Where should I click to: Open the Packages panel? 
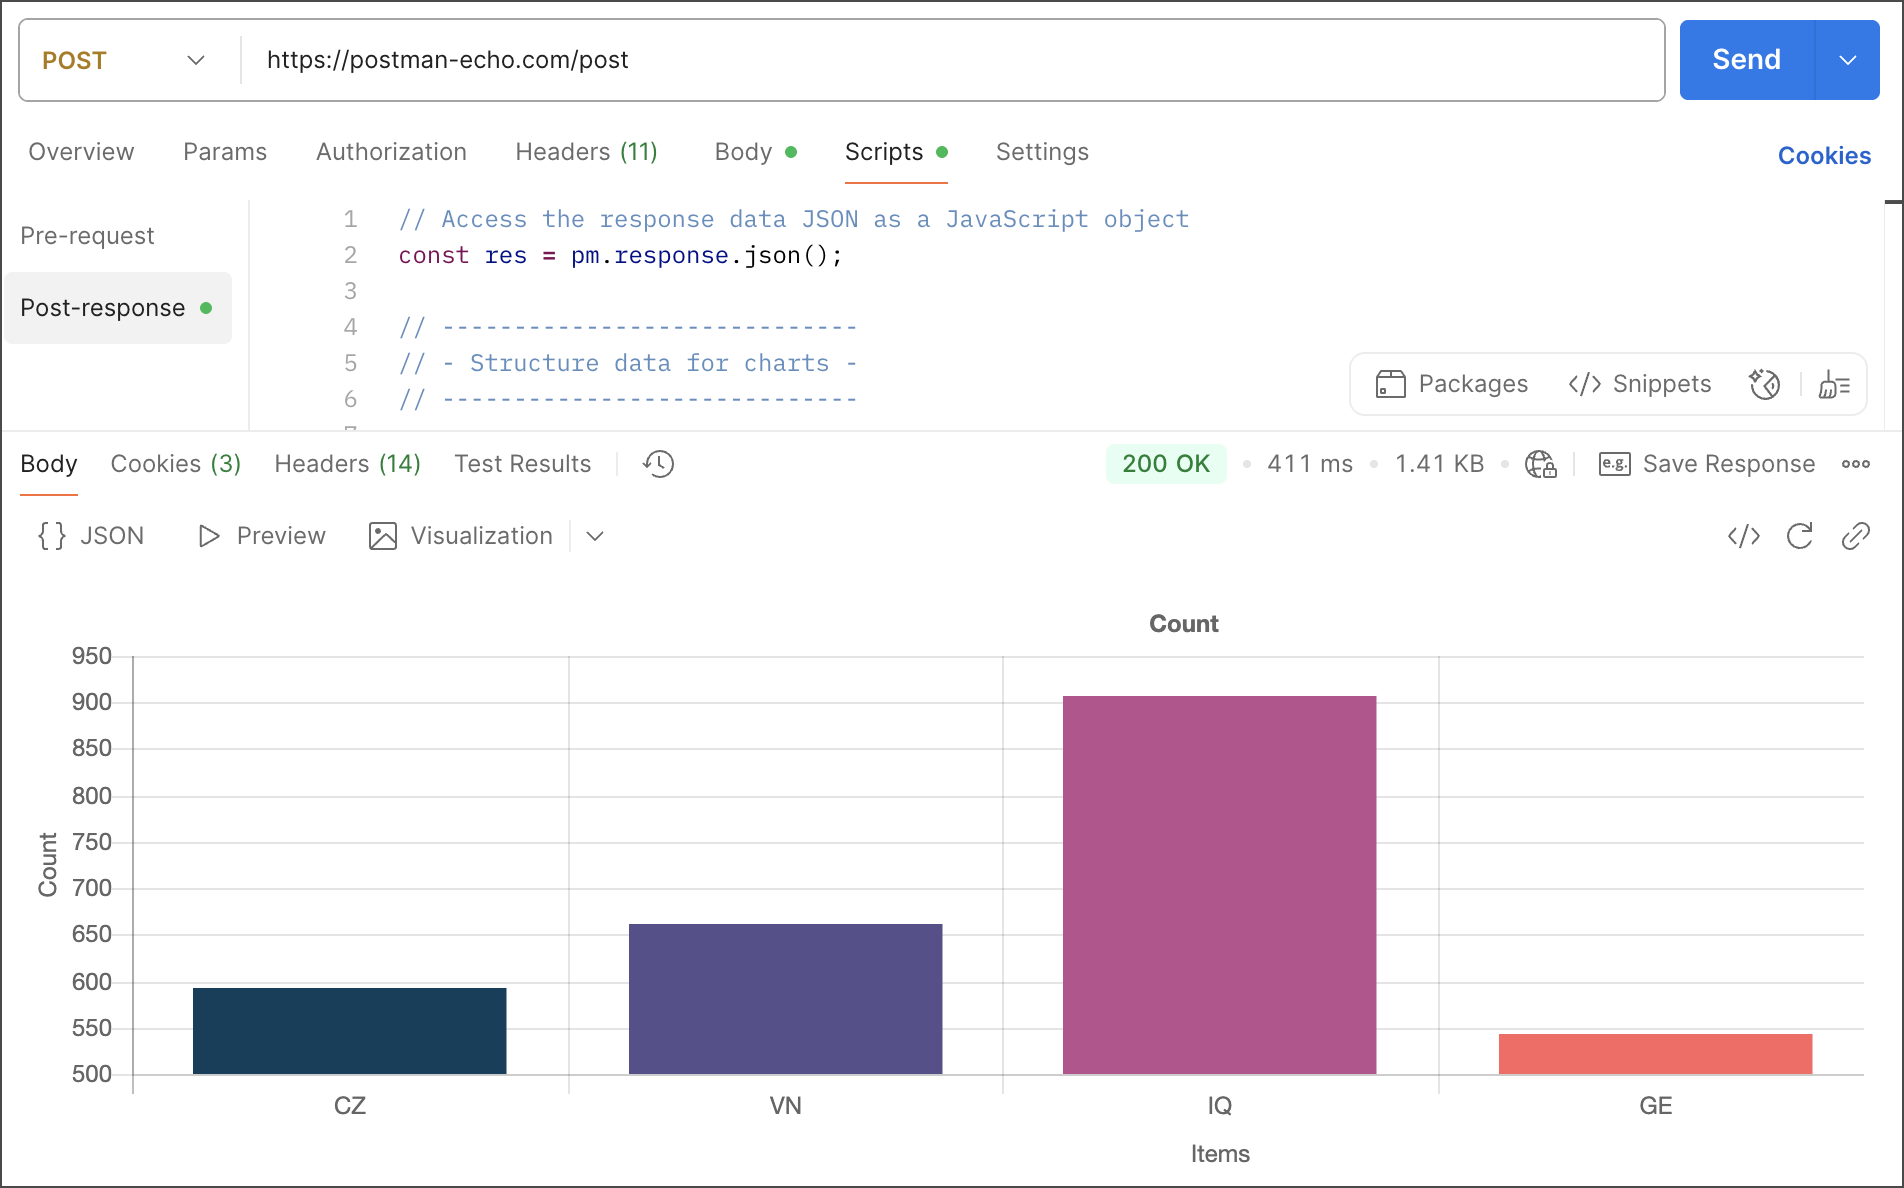click(1452, 384)
